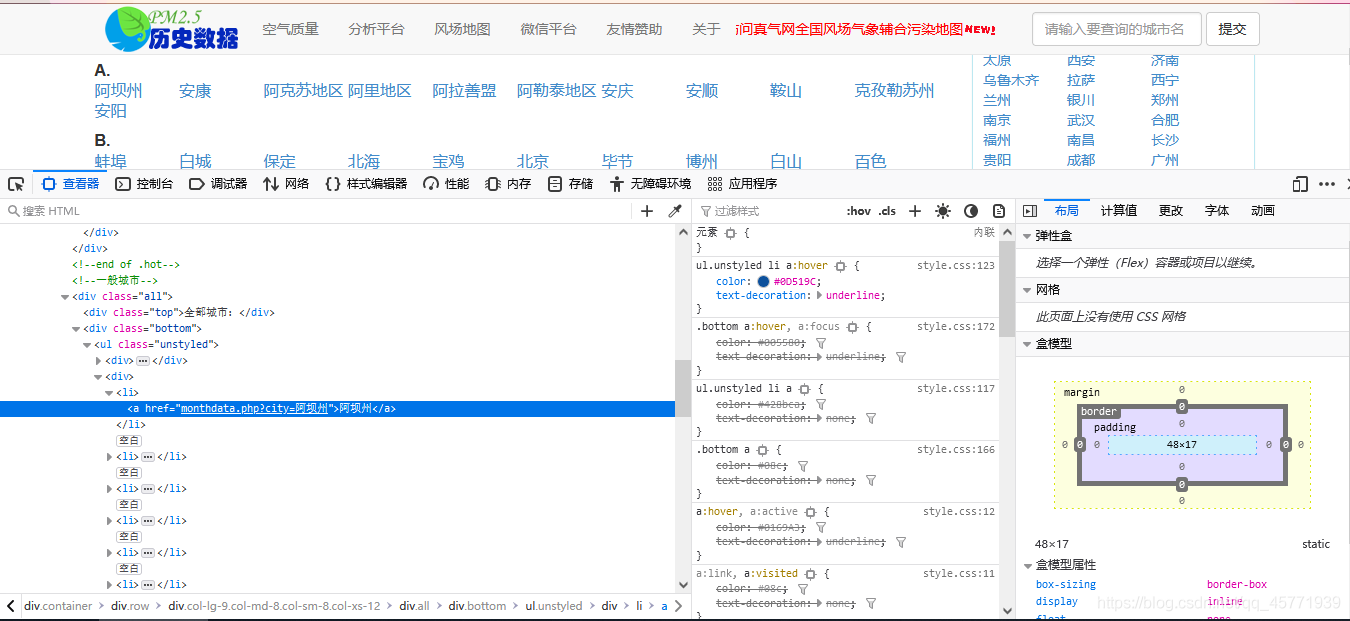Open the 乌鲁木齐 hot city link
This screenshot has width=1350, height=621.
pos(1011,80)
